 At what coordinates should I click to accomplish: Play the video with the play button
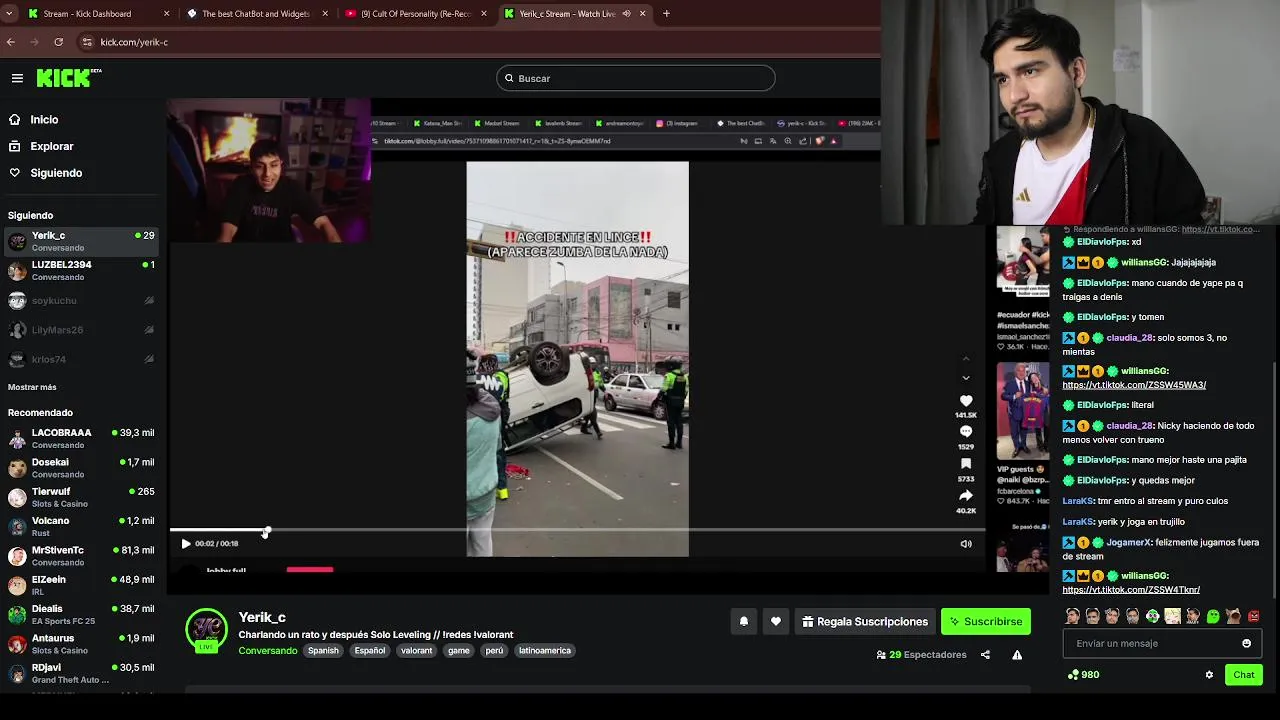tap(185, 544)
